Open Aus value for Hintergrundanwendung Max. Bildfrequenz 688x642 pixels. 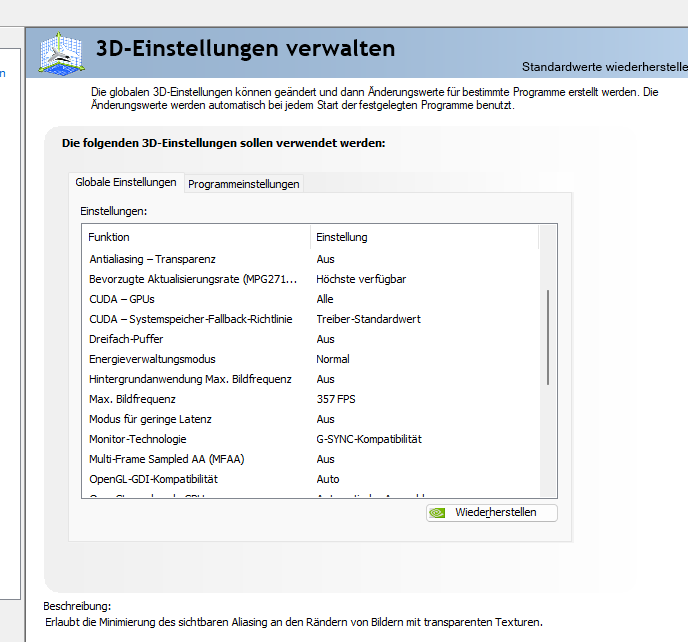pos(326,379)
